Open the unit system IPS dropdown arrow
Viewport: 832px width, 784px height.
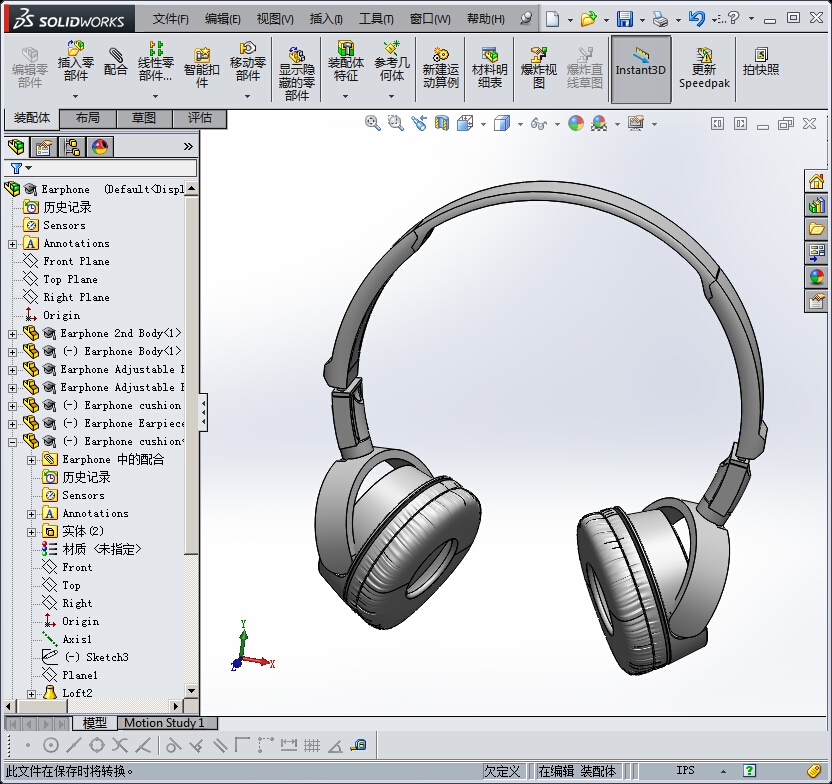coord(721,771)
